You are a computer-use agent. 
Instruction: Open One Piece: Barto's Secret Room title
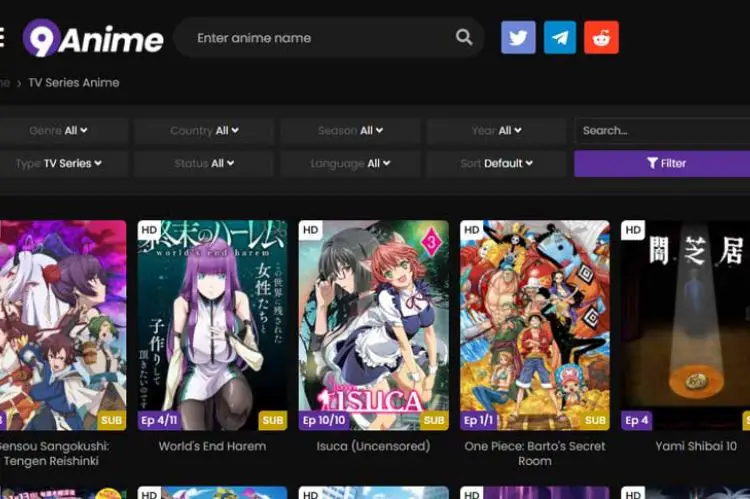tap(535, 454)
